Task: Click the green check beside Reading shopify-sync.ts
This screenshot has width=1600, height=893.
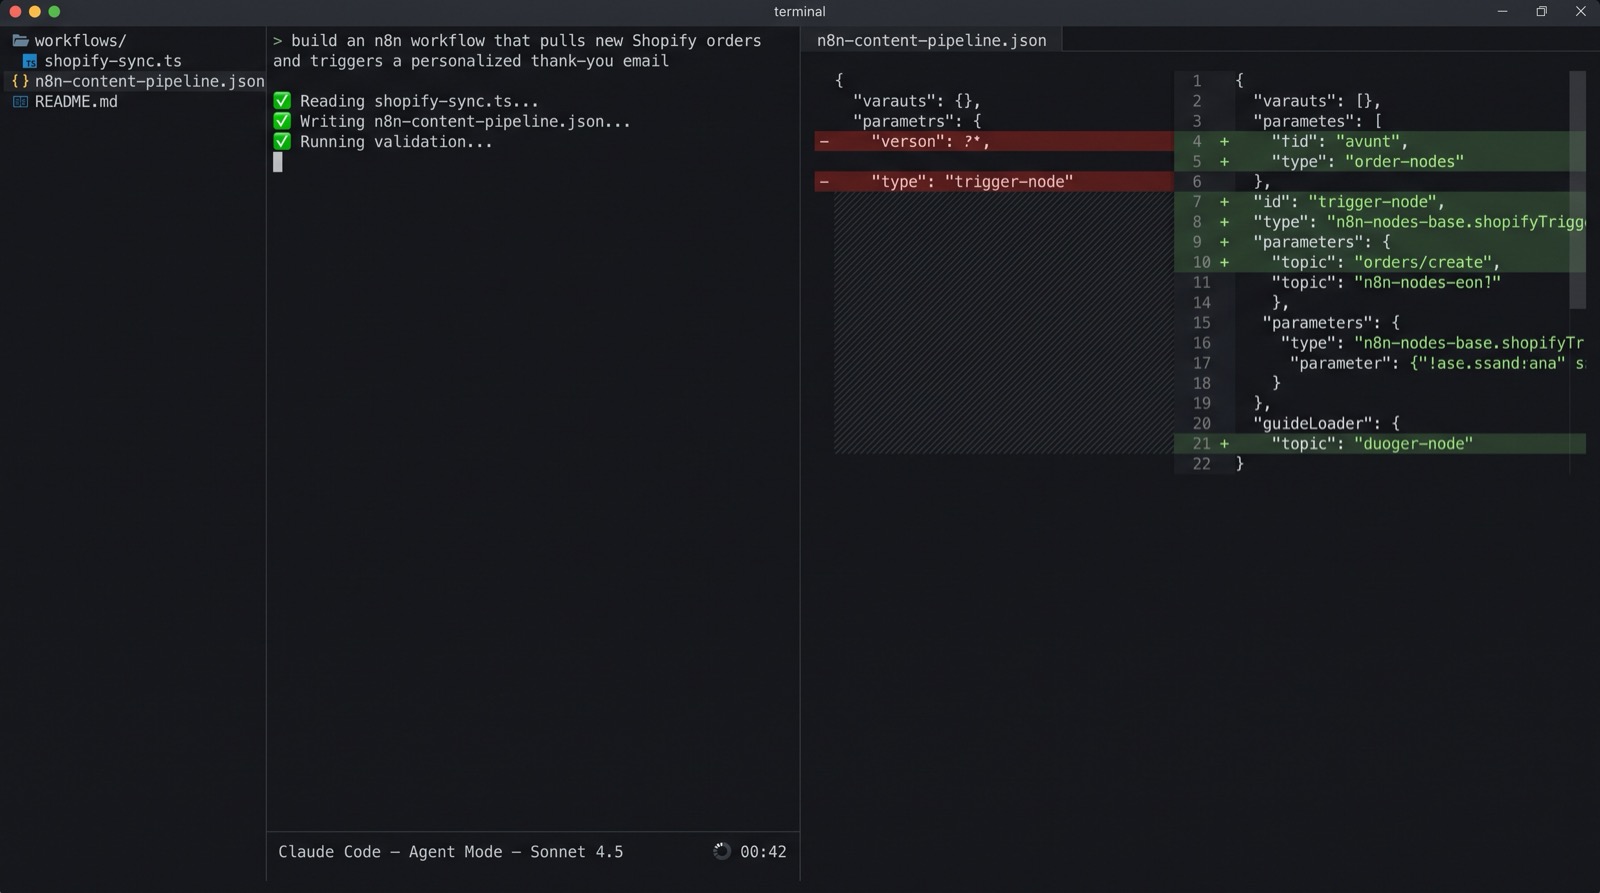Action: coord(282,101)
